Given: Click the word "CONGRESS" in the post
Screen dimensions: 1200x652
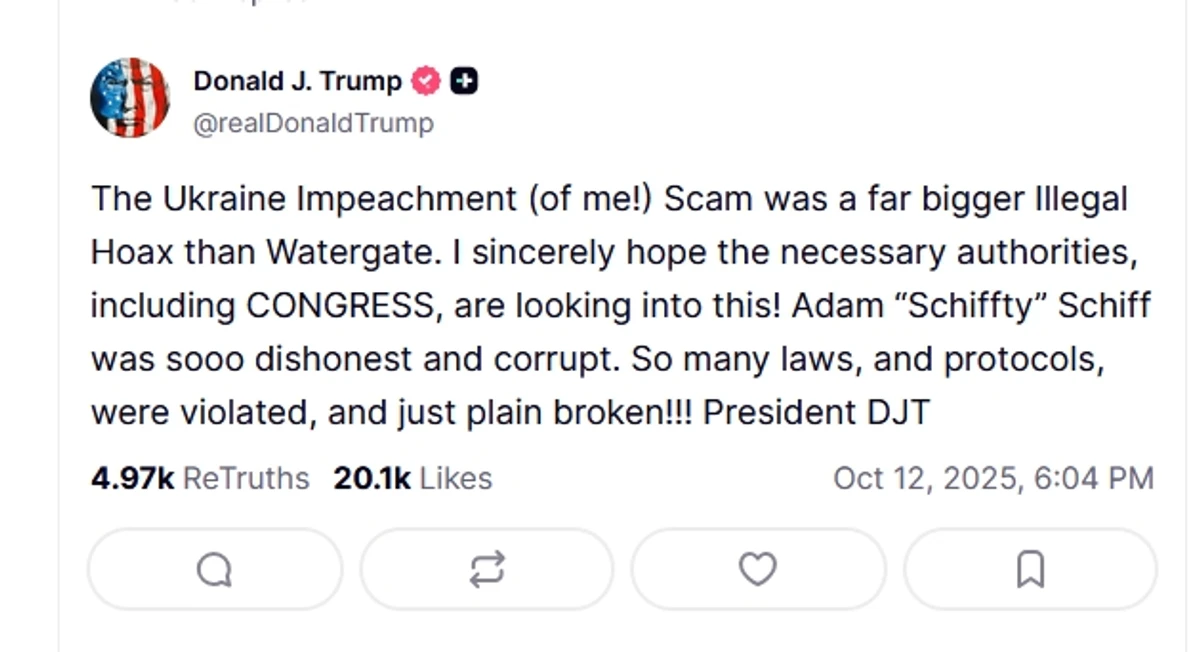Looking at the screenshot, I should [x=340, y=306].
